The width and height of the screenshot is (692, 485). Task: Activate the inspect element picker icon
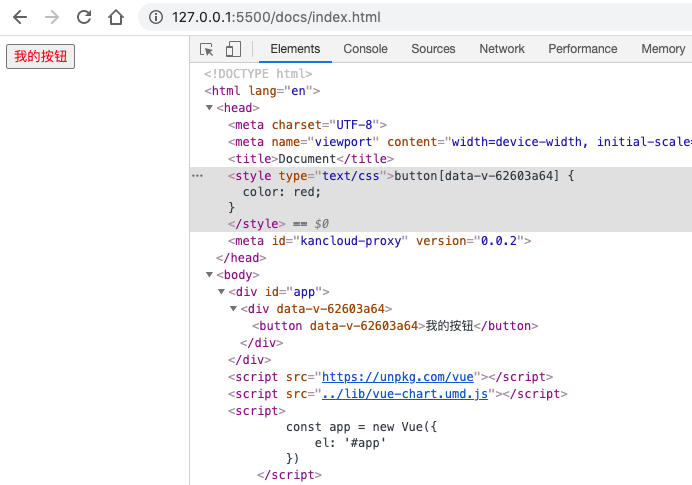(207, 49)
